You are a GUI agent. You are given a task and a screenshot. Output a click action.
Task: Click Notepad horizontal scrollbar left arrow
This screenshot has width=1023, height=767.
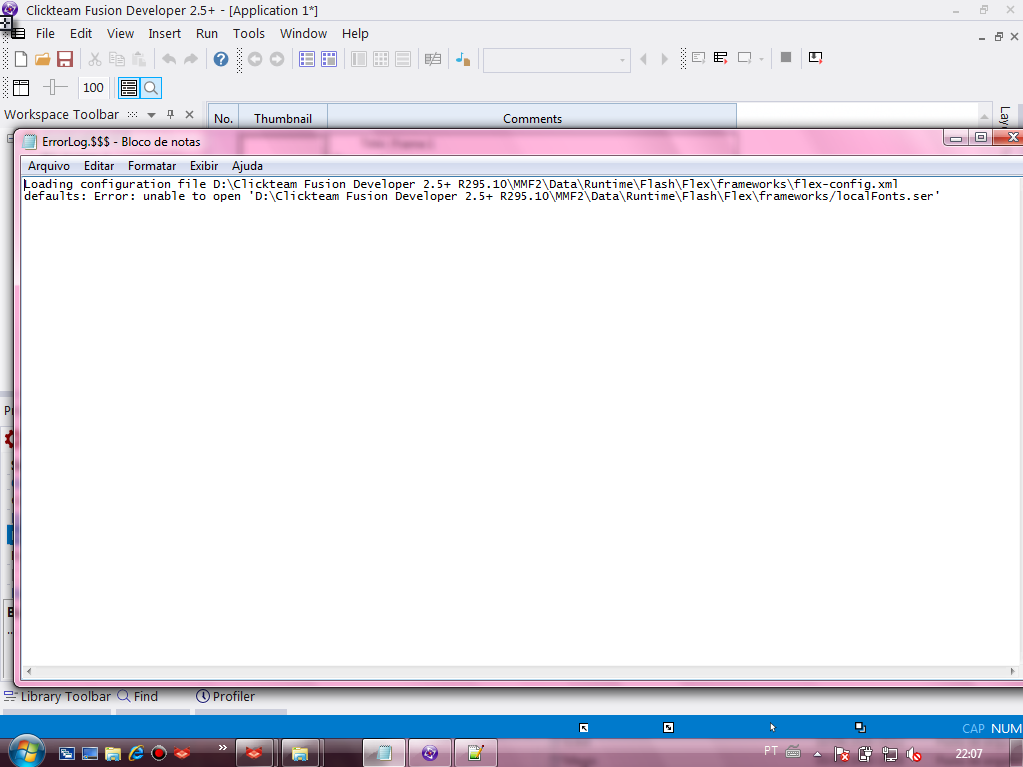[28, 671]
